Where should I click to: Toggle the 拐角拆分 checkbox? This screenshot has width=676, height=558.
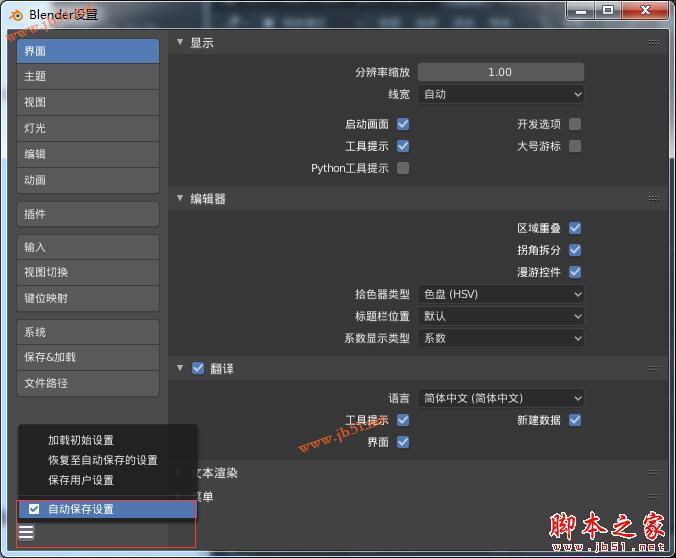[575, 250]
